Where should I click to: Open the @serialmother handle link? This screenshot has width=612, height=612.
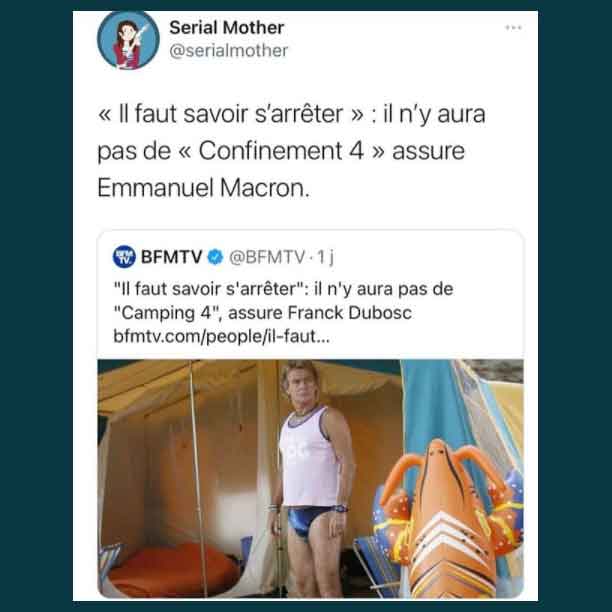tap(228, 51)
